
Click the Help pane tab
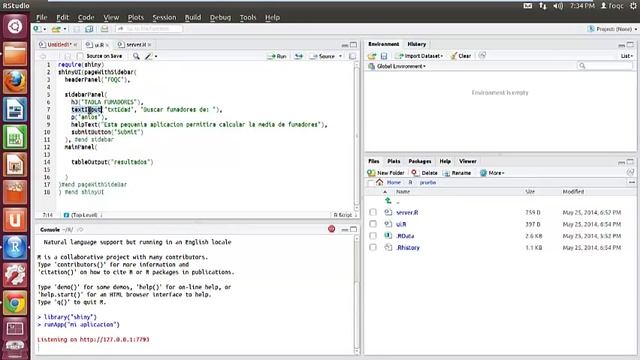click(445, 161)
